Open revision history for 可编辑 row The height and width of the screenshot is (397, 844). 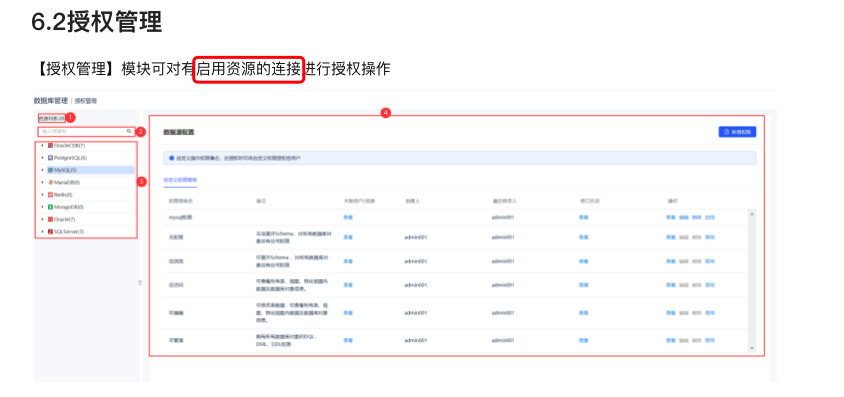pos(583,313)
